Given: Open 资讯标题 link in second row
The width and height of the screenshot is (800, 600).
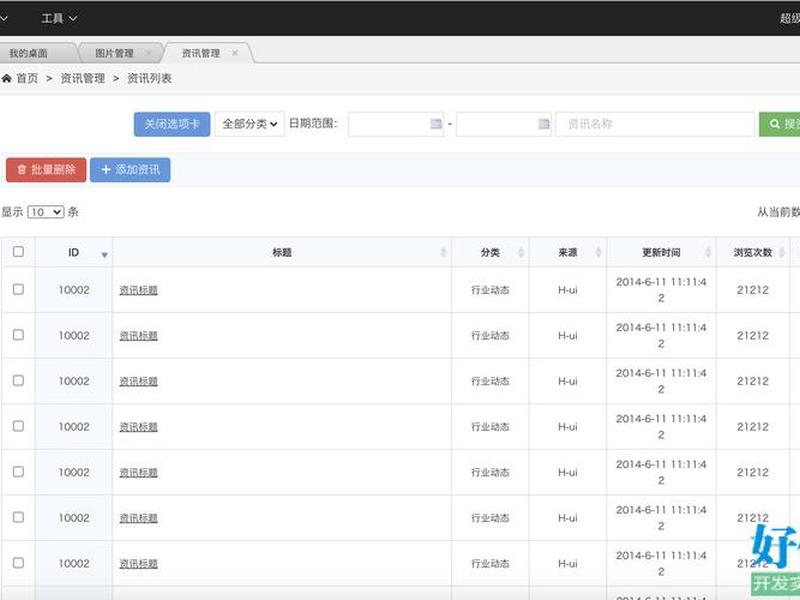Looking at the screenshot, I should click(138, 336).
